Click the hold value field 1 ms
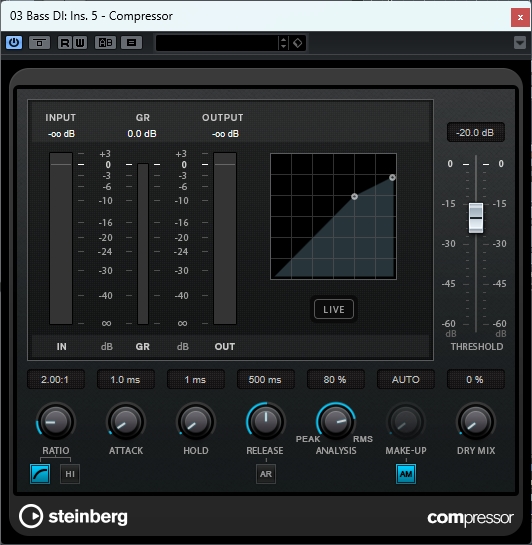Screen dimensions: 532x545 coord(196,380)
